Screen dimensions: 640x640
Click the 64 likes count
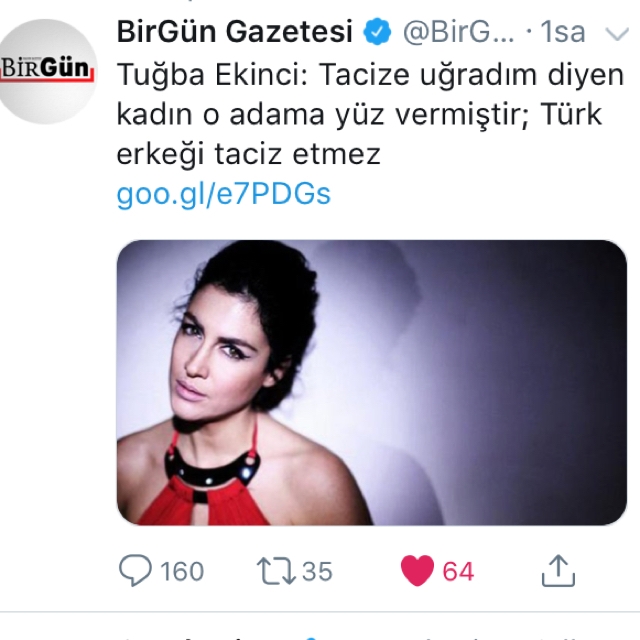pos(458,571)
